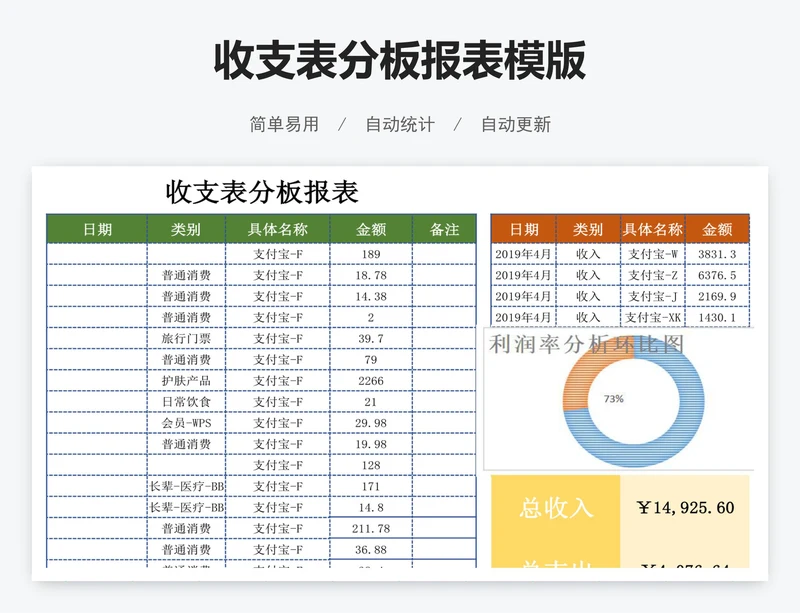The height and width of the screenshot is (613, 800).
Task: Click the main title 收支表分板报表模版
Action: (x=399, y=61)
